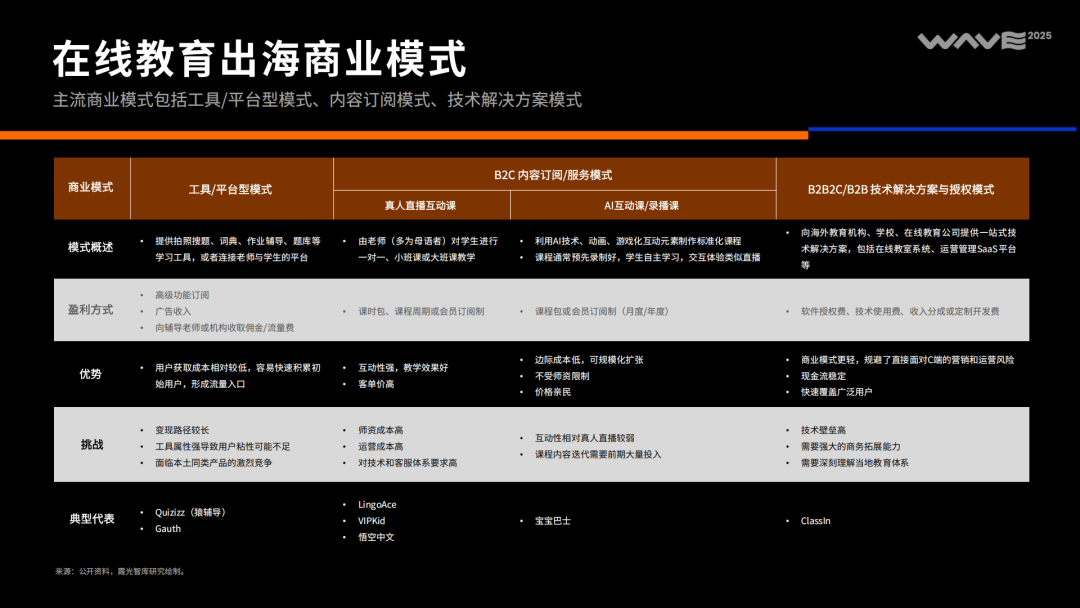Open the 高级功能订阅 revenue item
Image resolution: width=1080 pixels, height=608 pixels.
[x=184, y=294]
